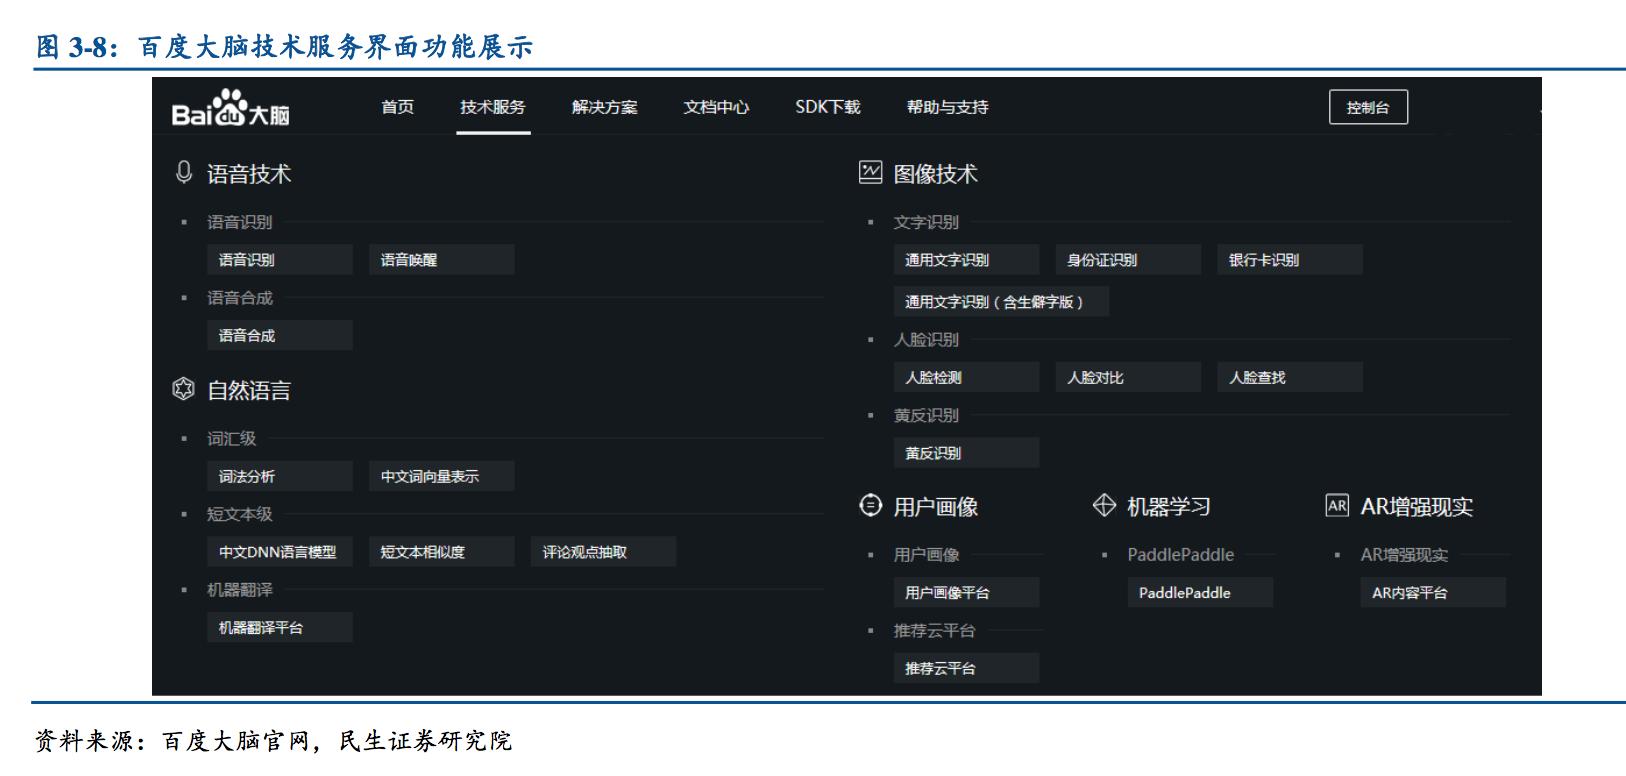Open 人脸检测

966,378
